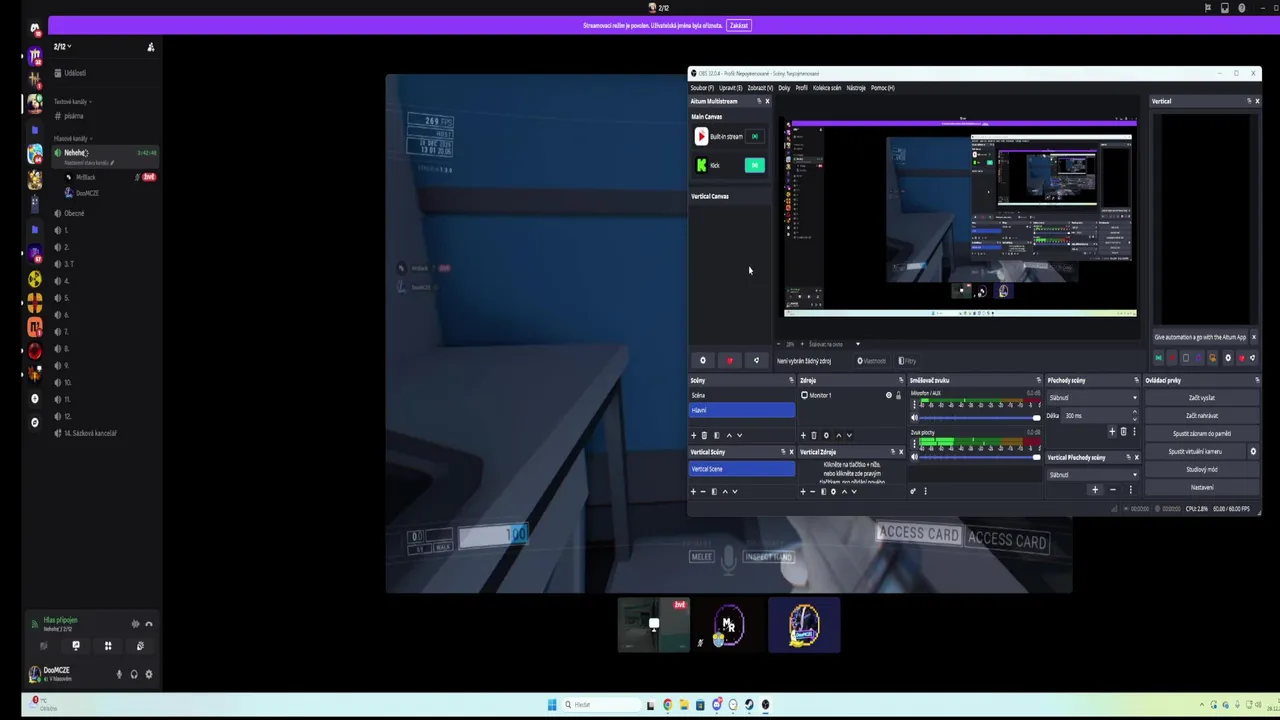1280x720 pixels.
Task: Click Vlastnosti button under preview
Action: pos(872,361)
